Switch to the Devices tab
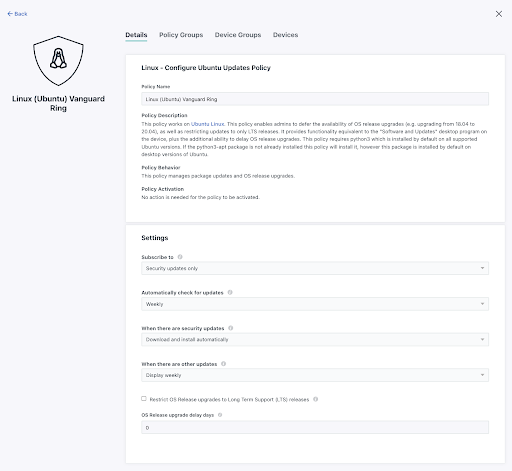The height and width of the screenshot is (471, 512). pos(285,35)
